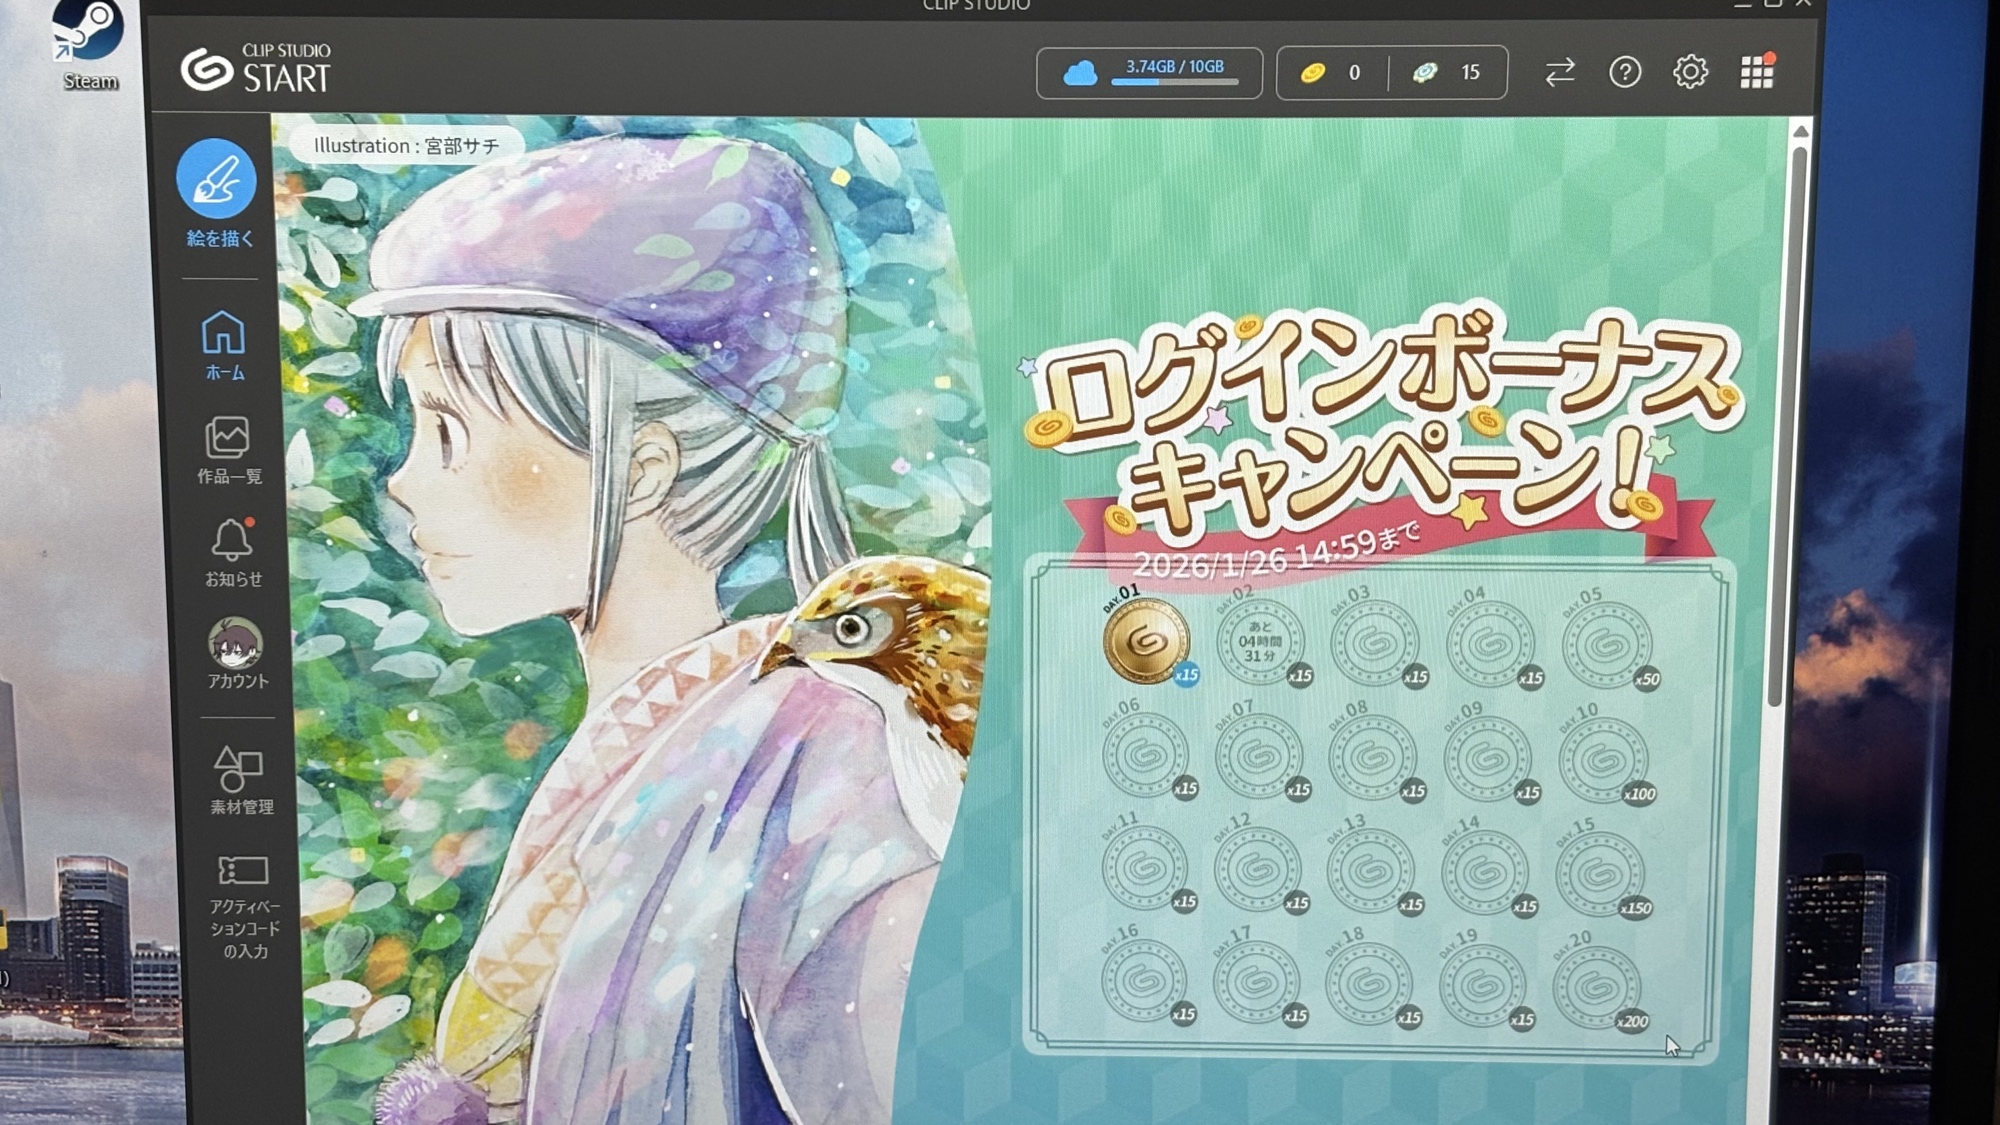Screen dimensions: 2000x1125
Task: Open the help question mark icon
Action: pos(1625,72)
